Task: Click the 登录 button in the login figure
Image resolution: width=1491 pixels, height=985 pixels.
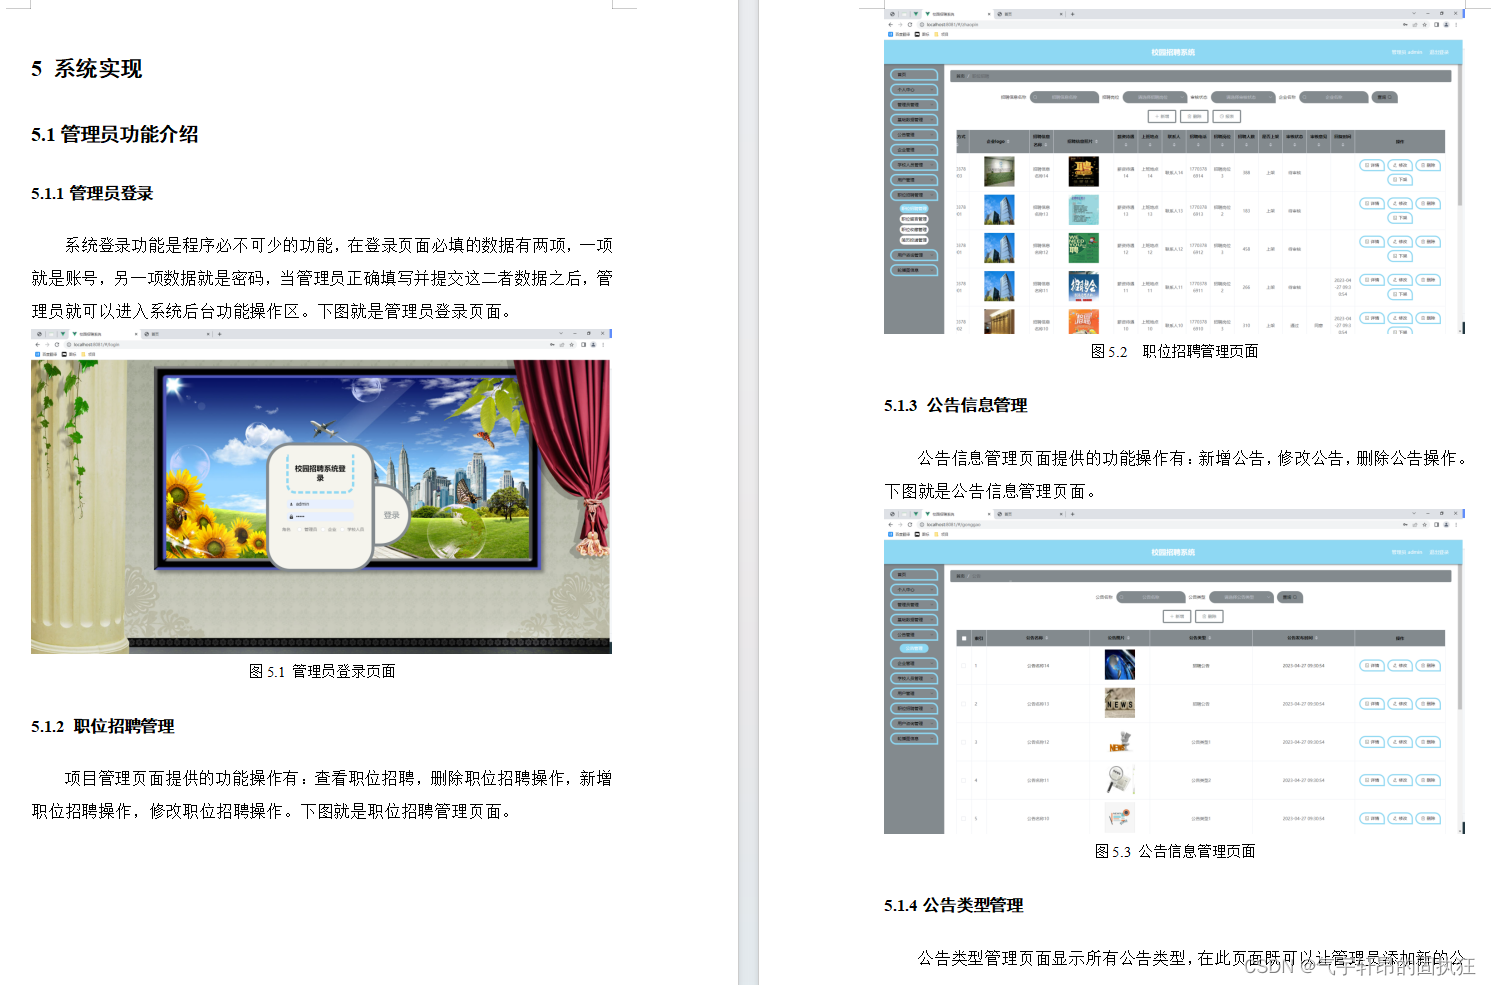Action: 391,515
